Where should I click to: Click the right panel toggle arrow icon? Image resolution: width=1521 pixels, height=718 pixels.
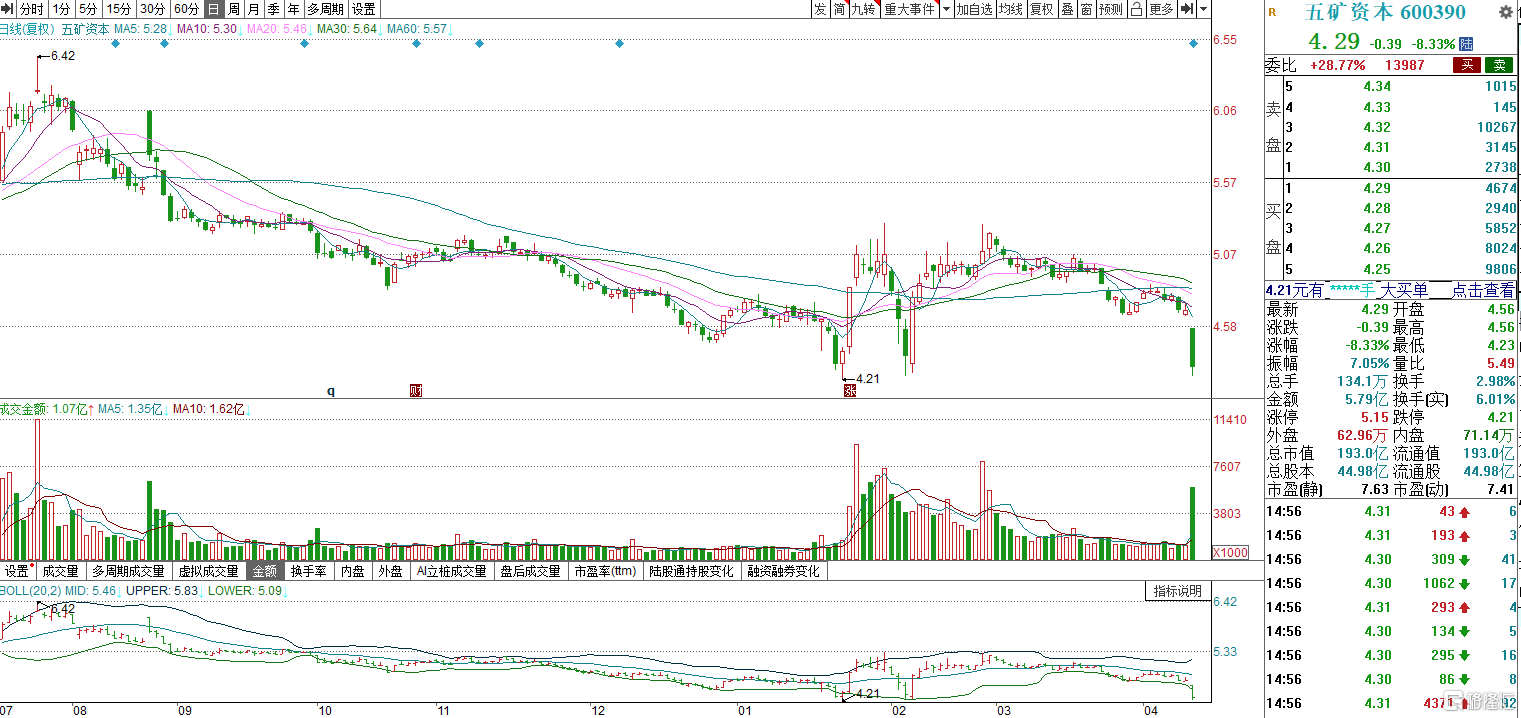click(1187, 9)
